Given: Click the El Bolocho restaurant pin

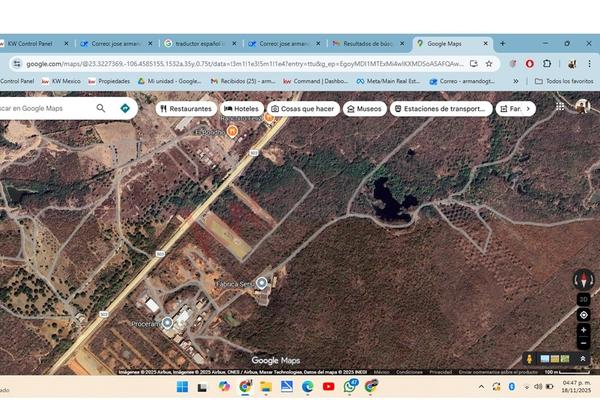Looking at the screenshot, I should click(x=232, y=132).
